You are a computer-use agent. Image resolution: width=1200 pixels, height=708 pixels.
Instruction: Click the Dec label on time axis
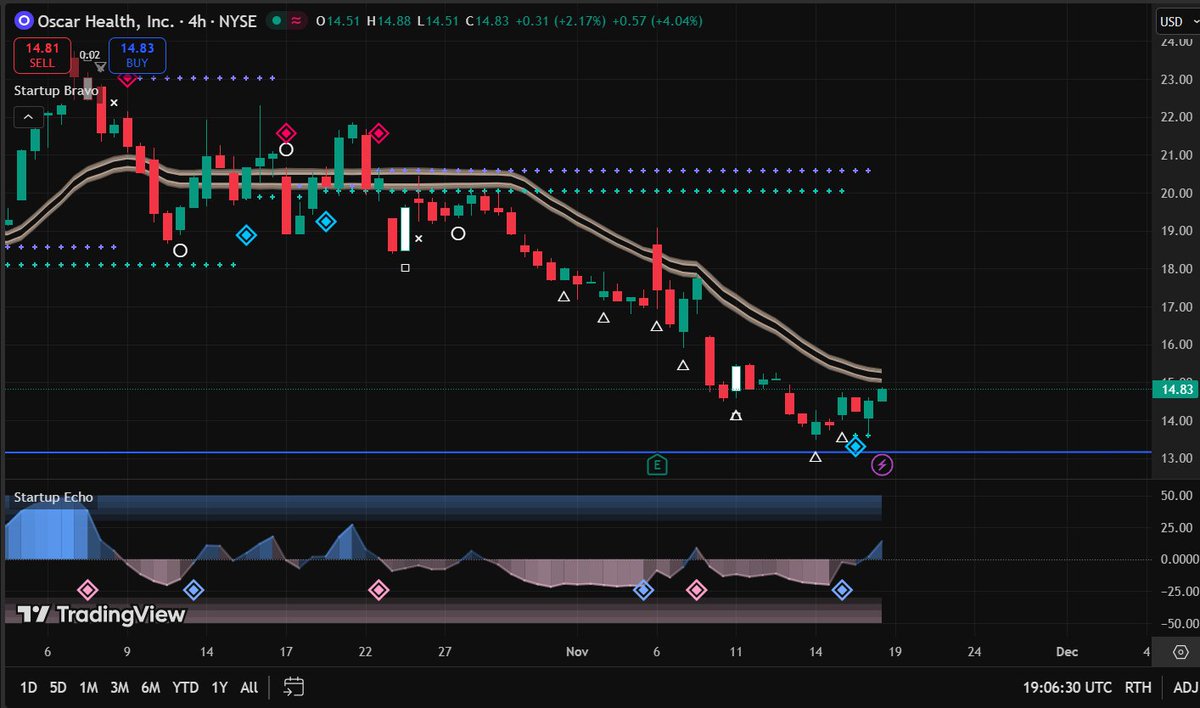pos(1067,651)
